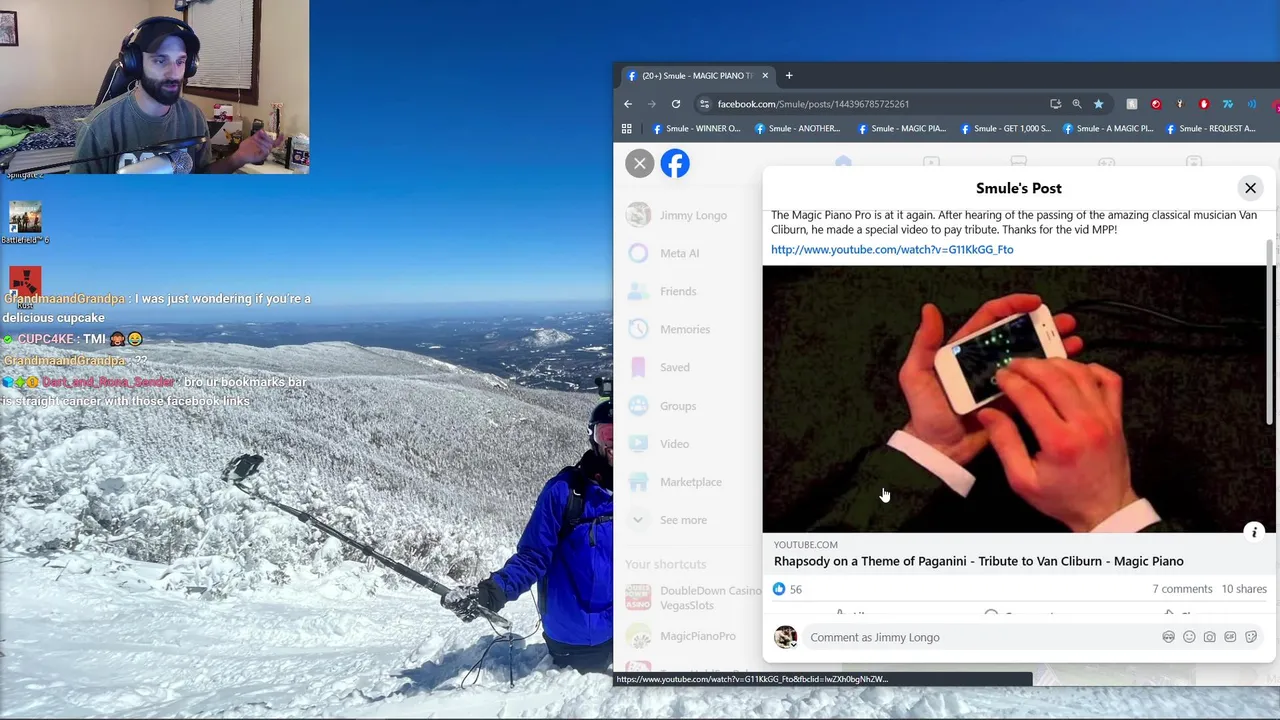
Task: Open Video from the sidebar
Action: click(658, 444)
